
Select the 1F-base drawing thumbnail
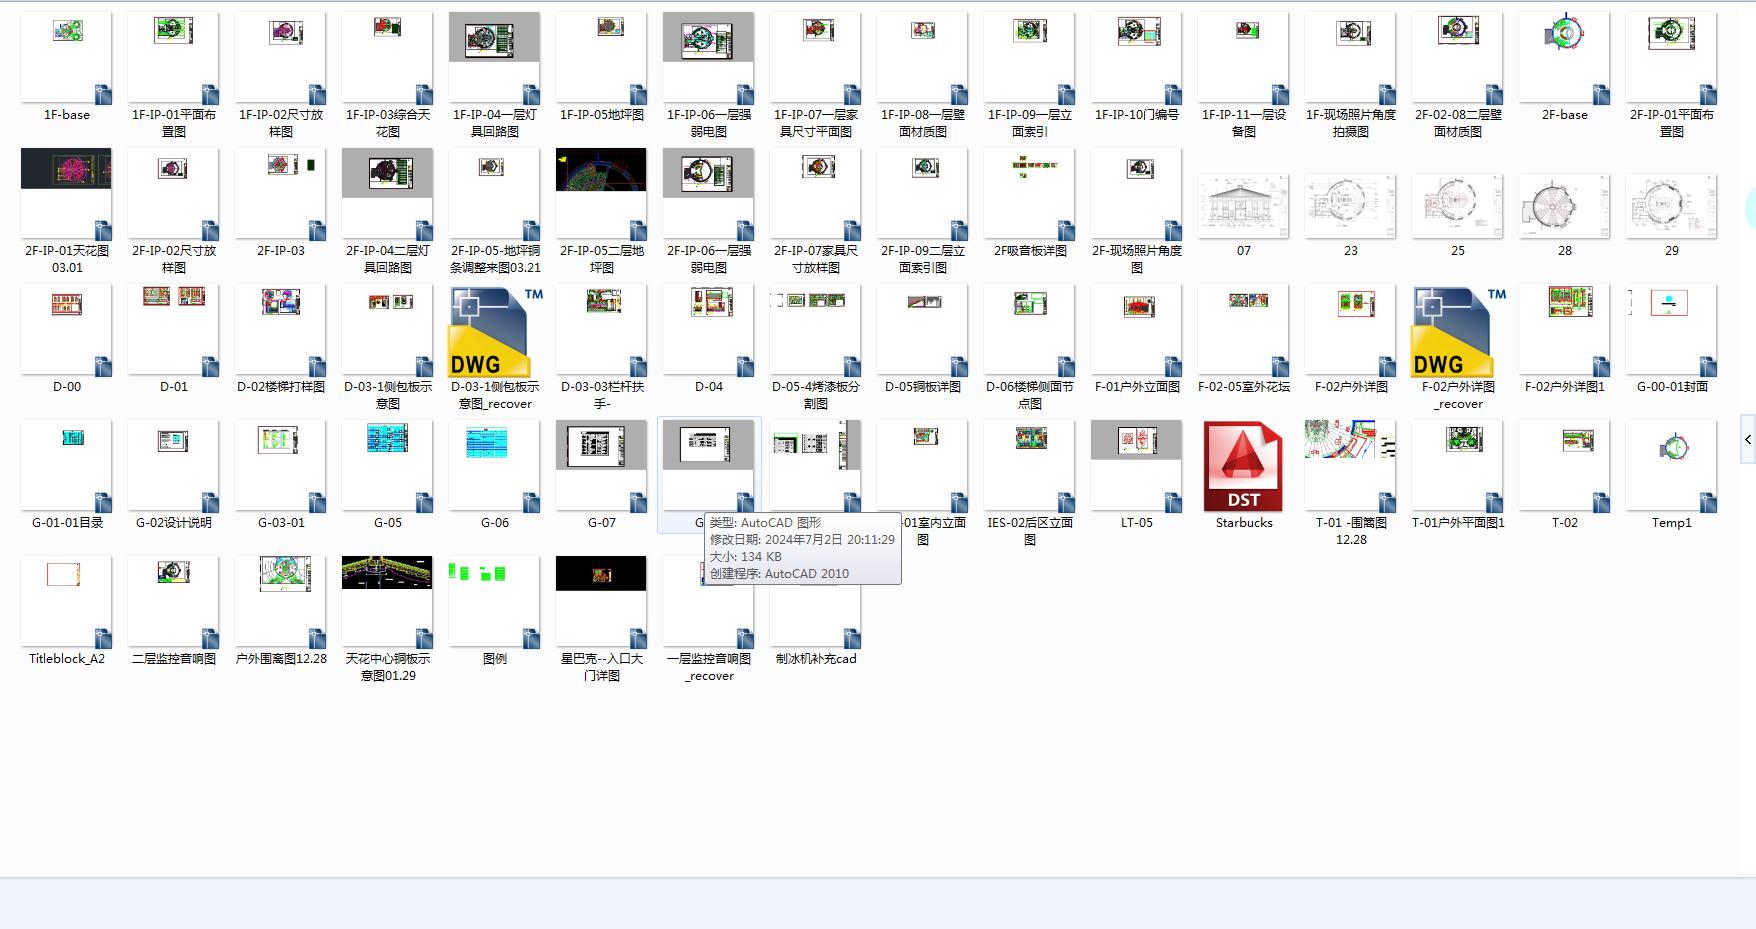point(66,58)
